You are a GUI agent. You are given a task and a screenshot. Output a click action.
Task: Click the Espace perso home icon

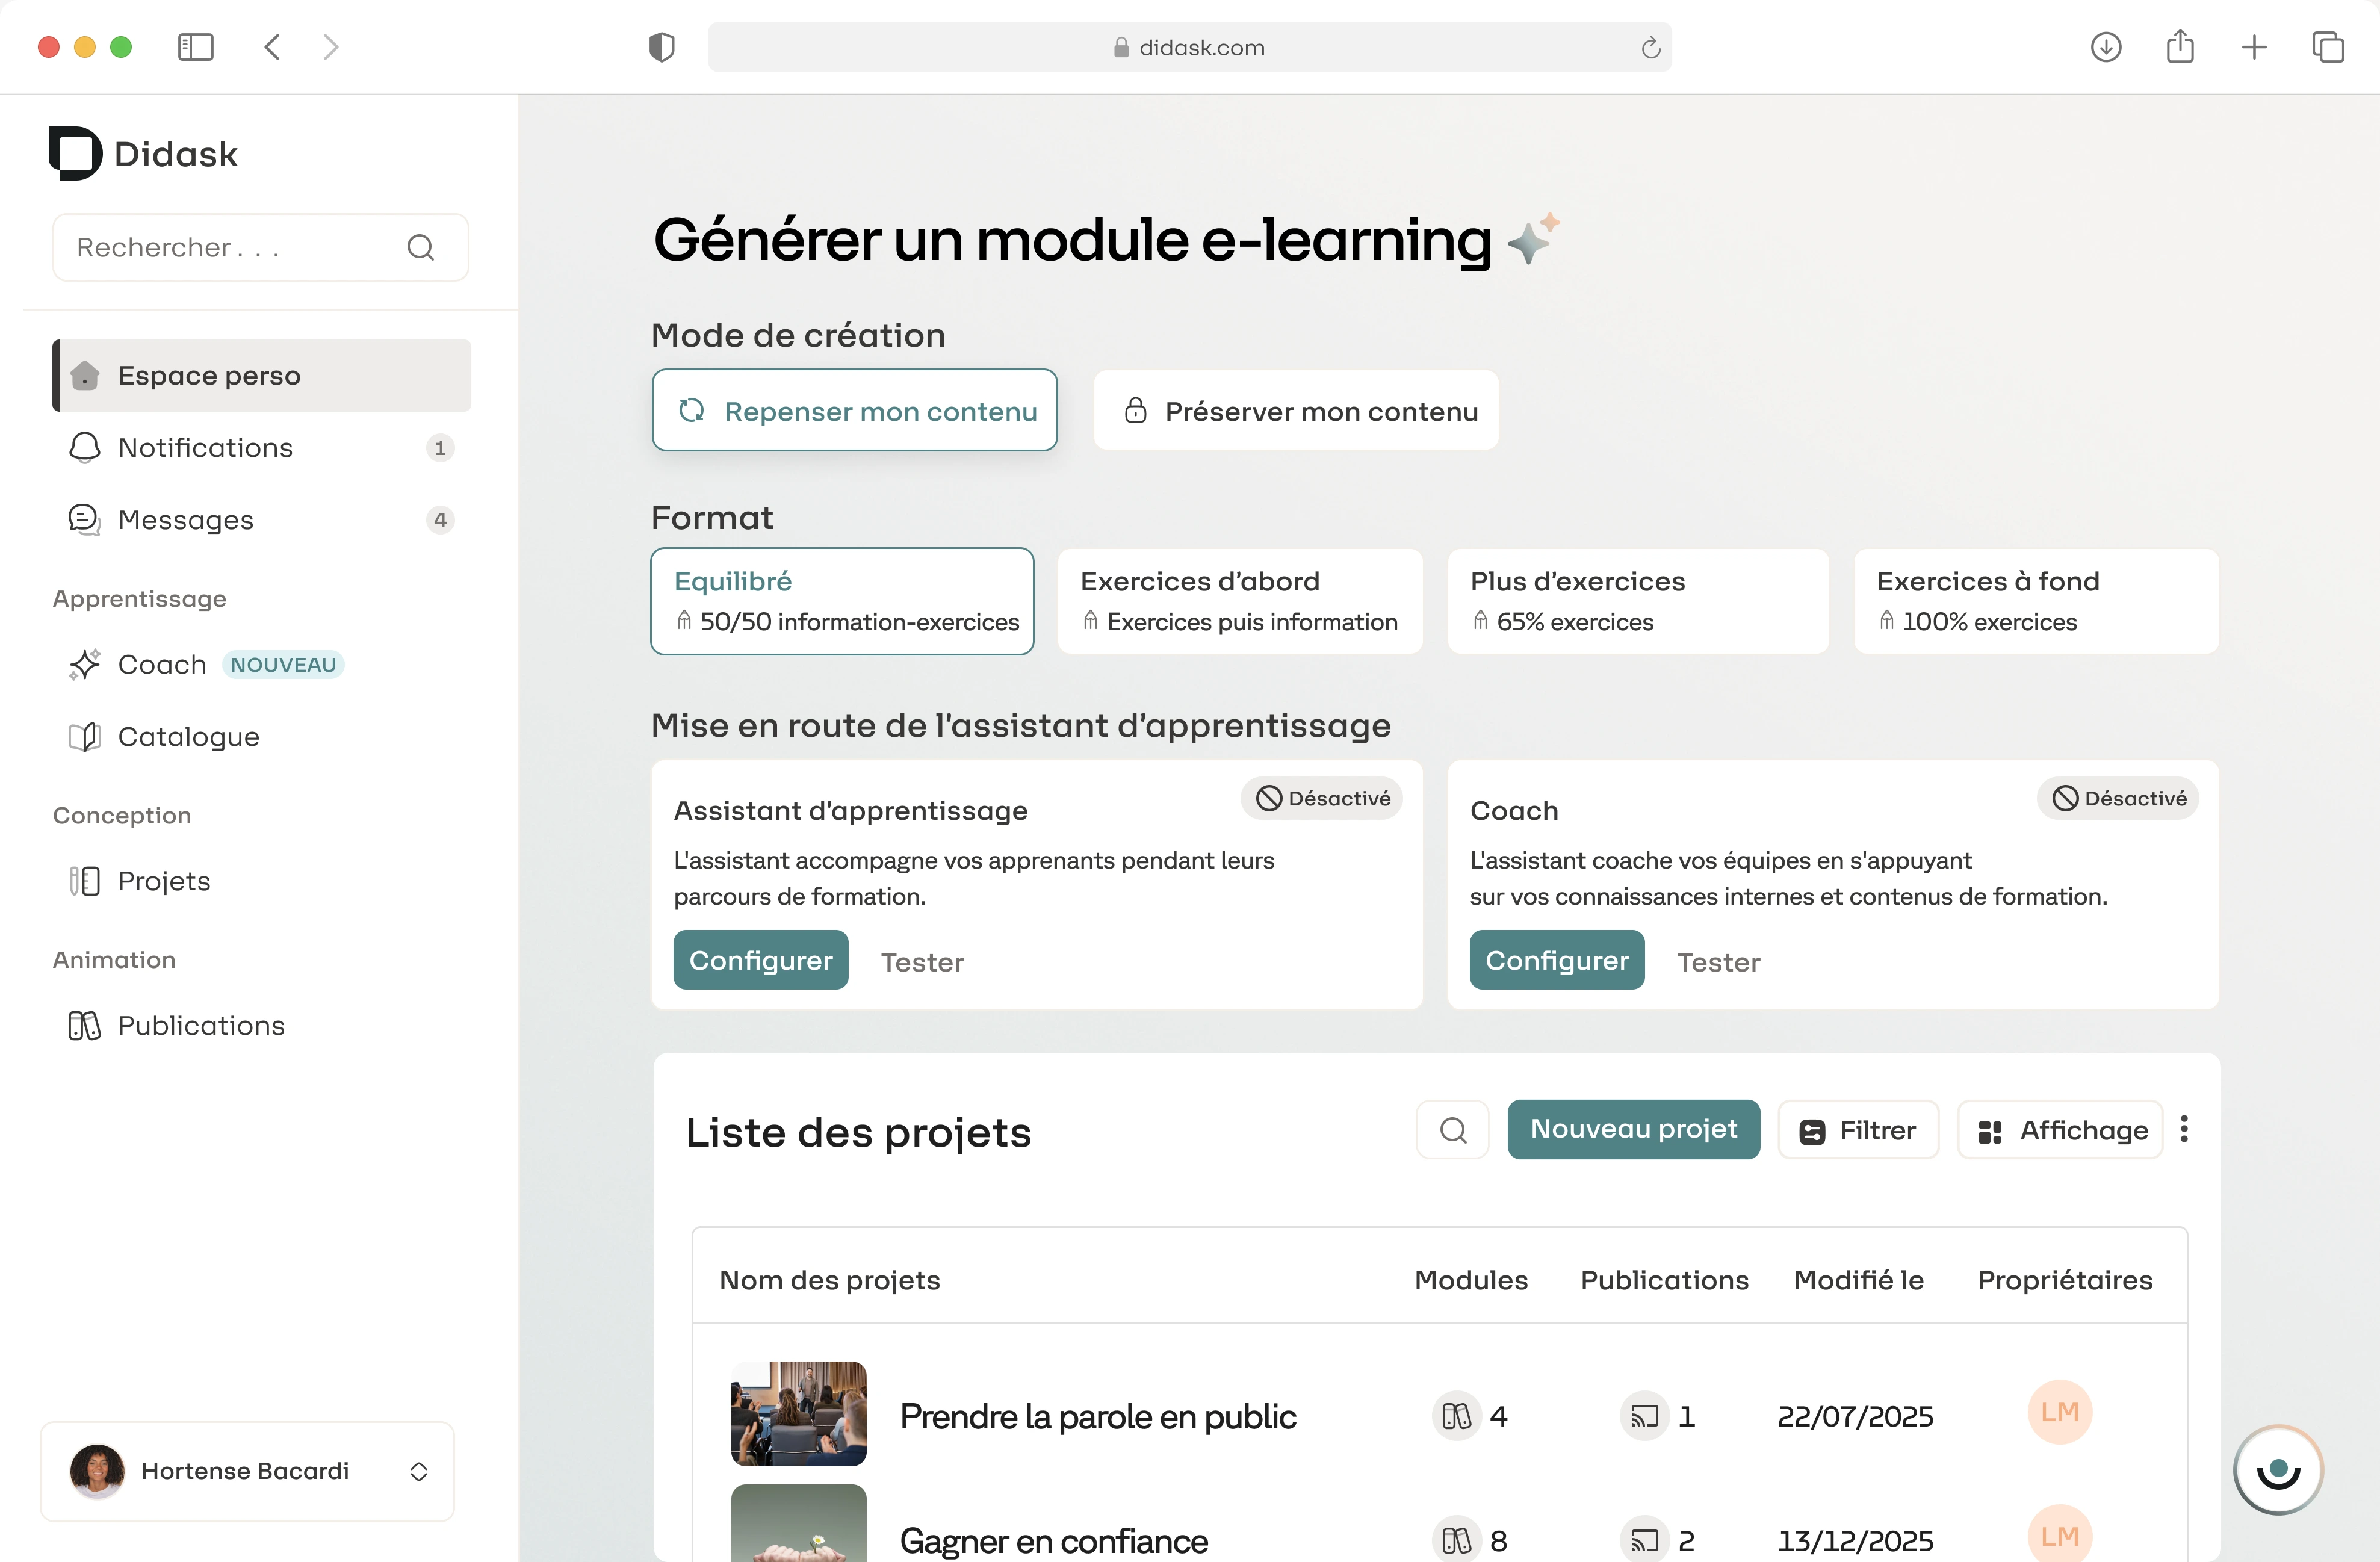(x=84, y=375)
